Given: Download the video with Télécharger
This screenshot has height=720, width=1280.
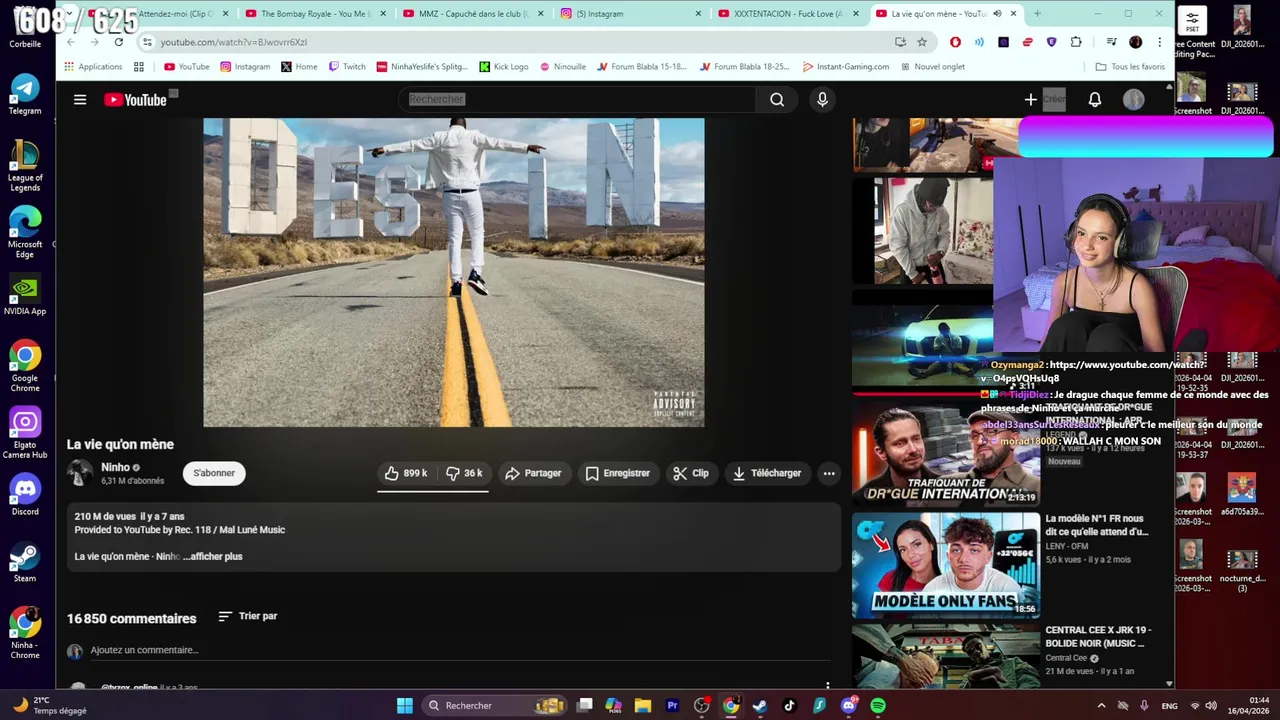Looking at the screenshot, I should (767, 473).
